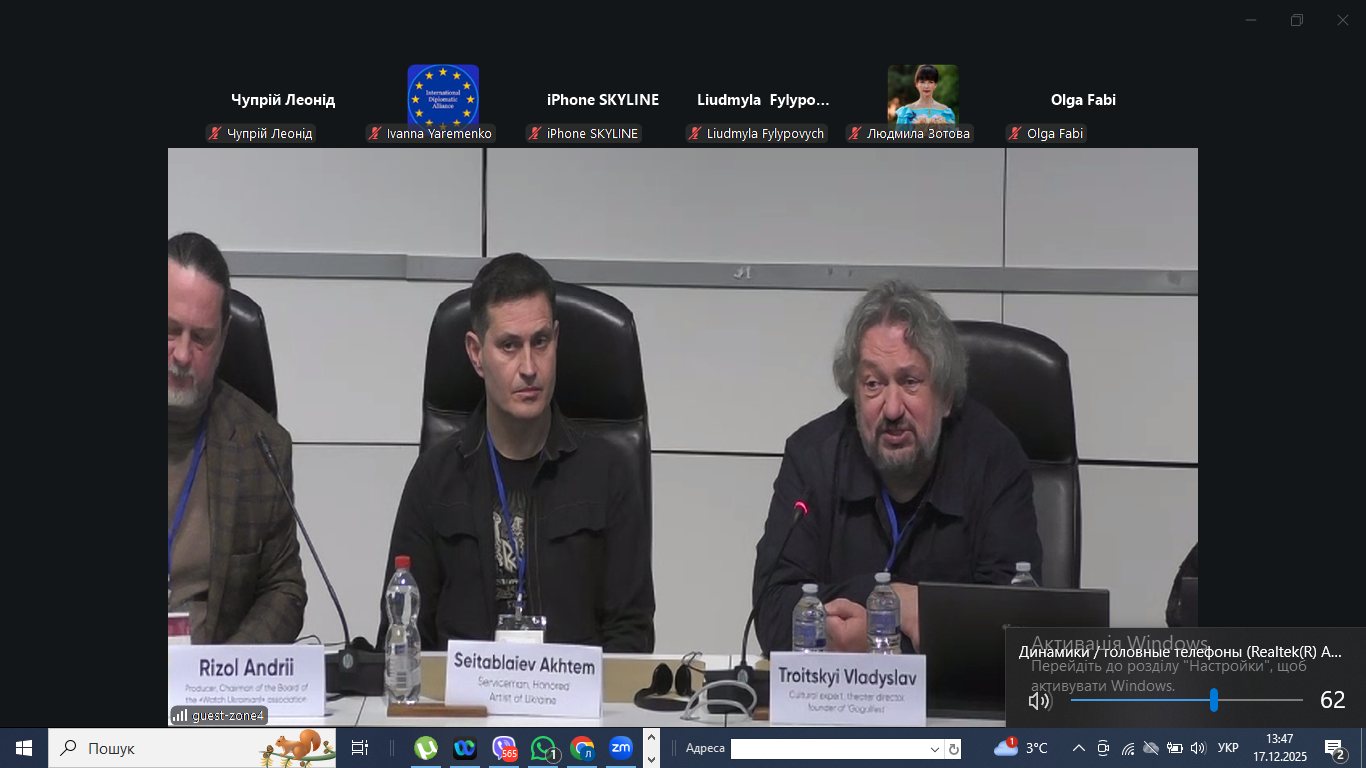1366x768 pixels.
Task: Switch to the Google Chrome taskbar icon
Action: [x=582, y=748]
